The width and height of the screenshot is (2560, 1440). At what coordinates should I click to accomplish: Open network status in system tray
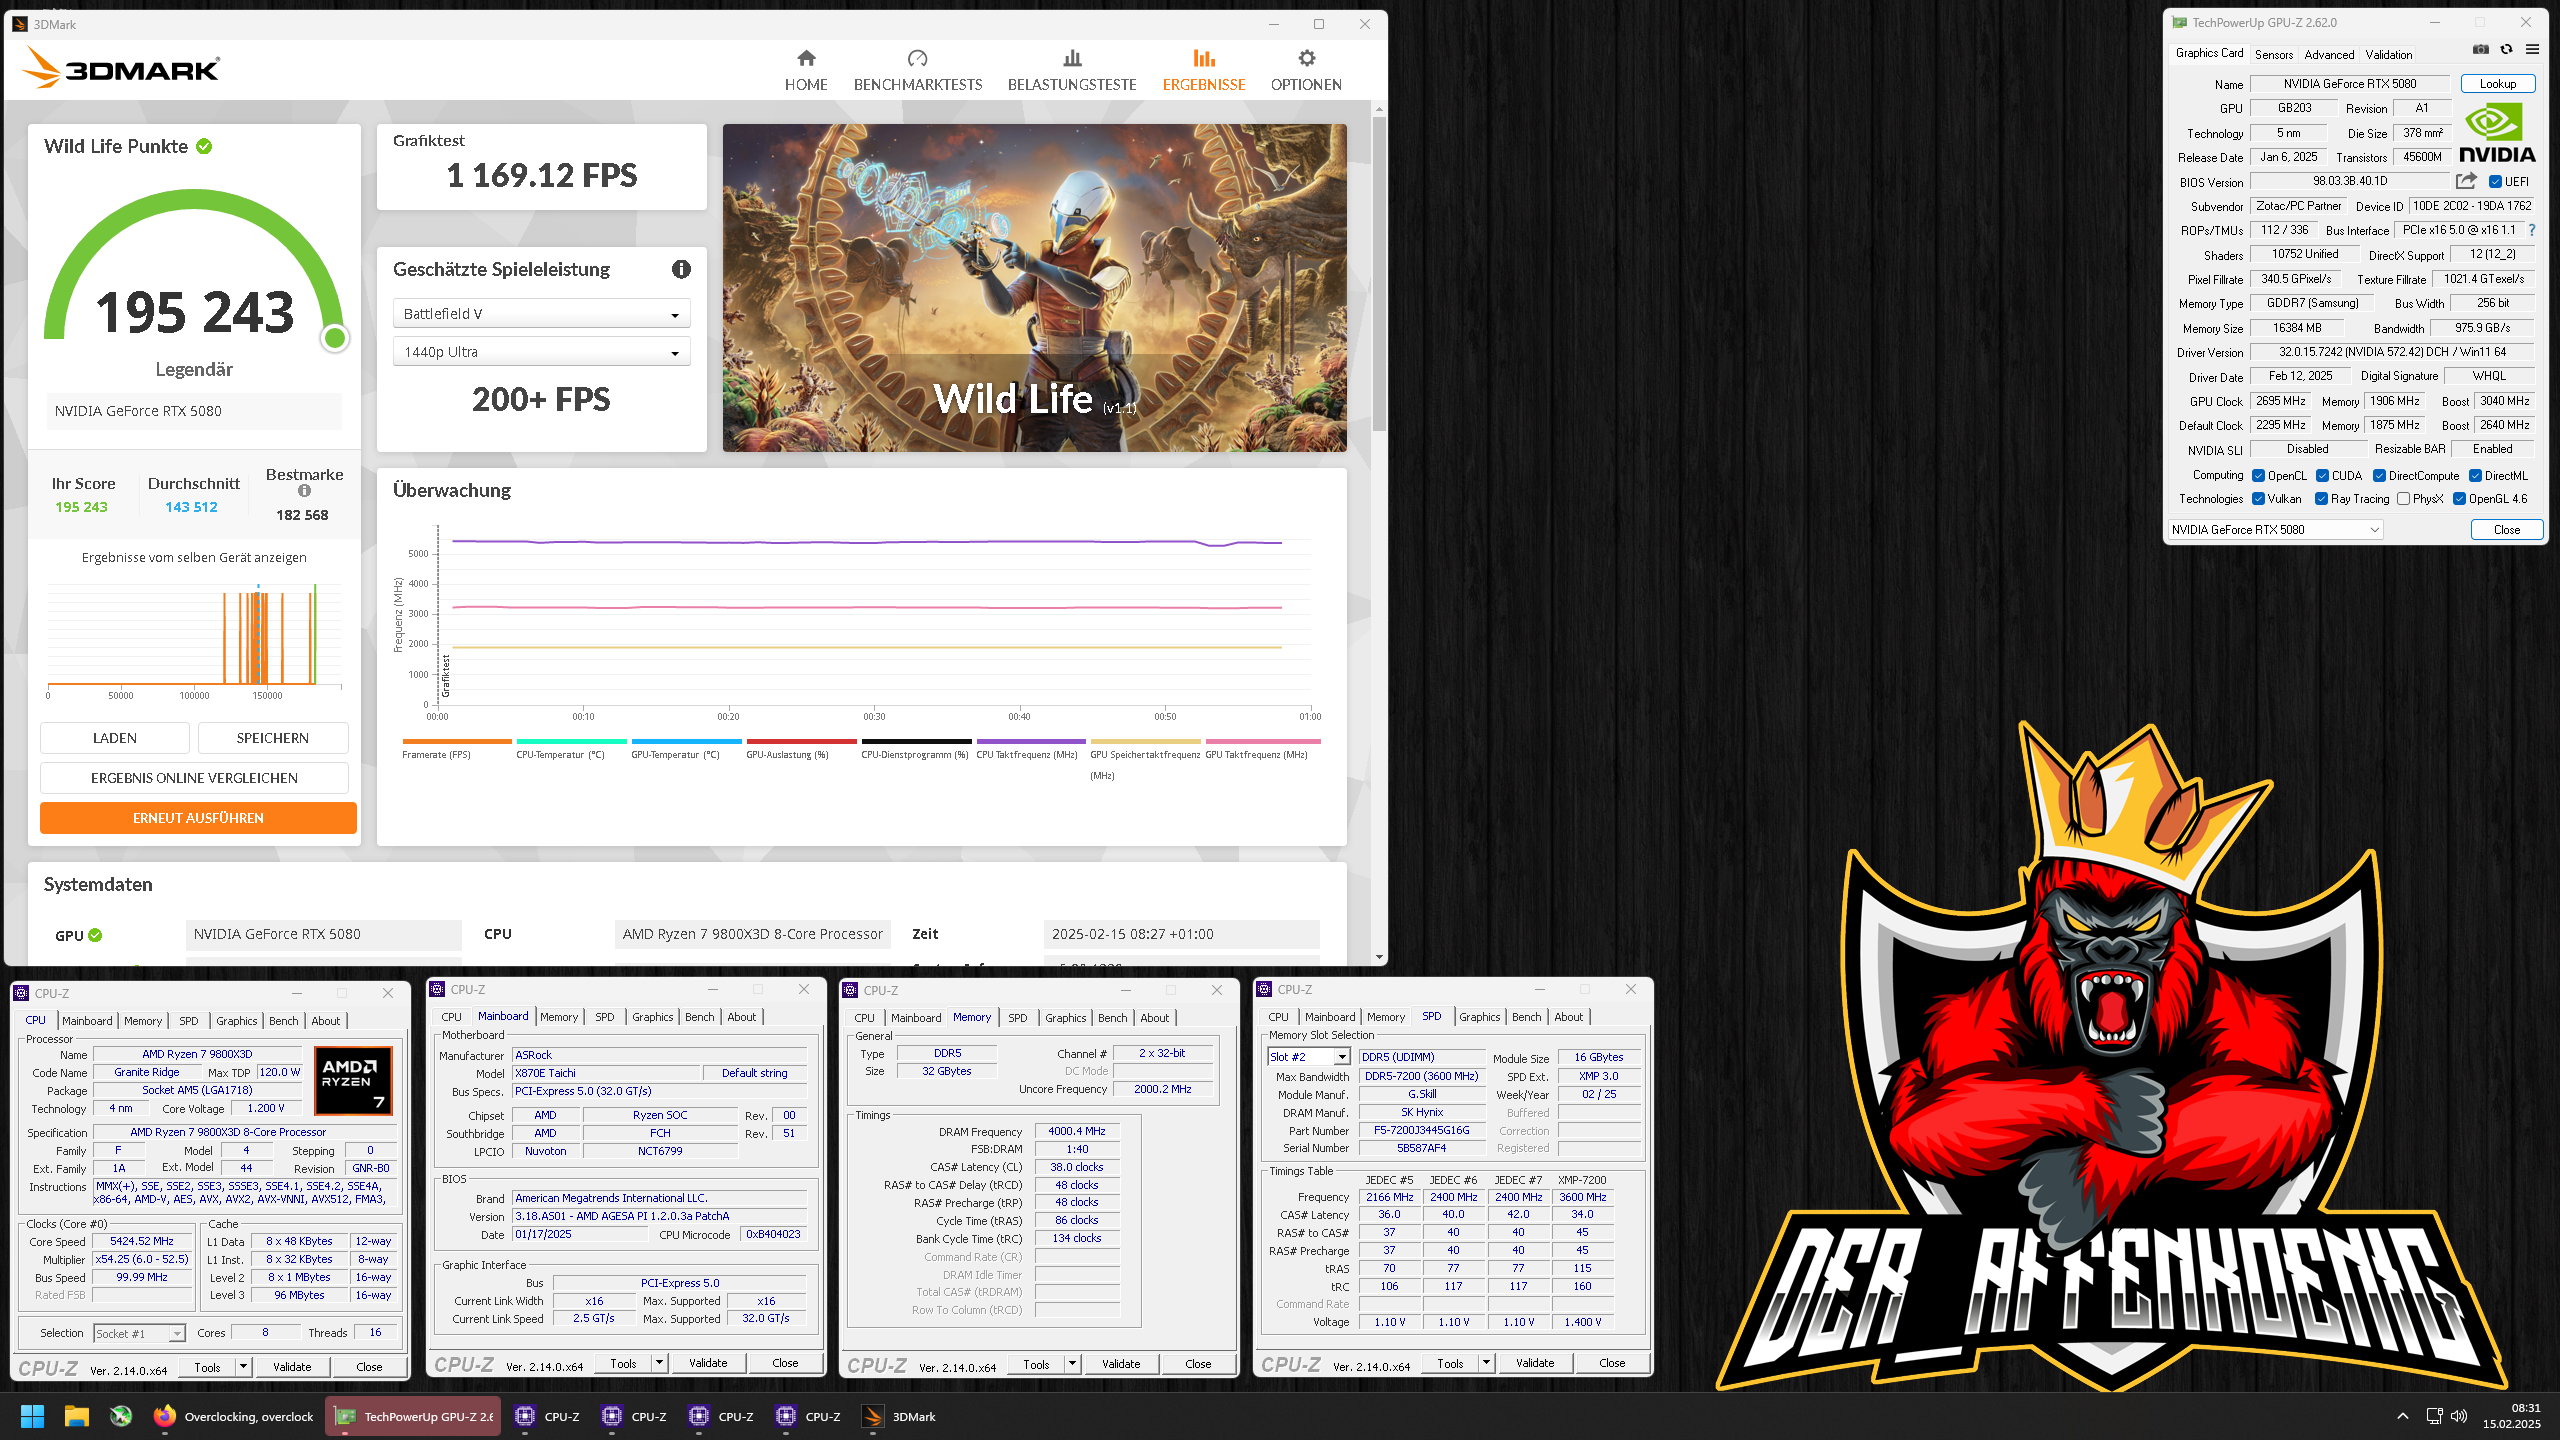[x=2434, y=1416]
